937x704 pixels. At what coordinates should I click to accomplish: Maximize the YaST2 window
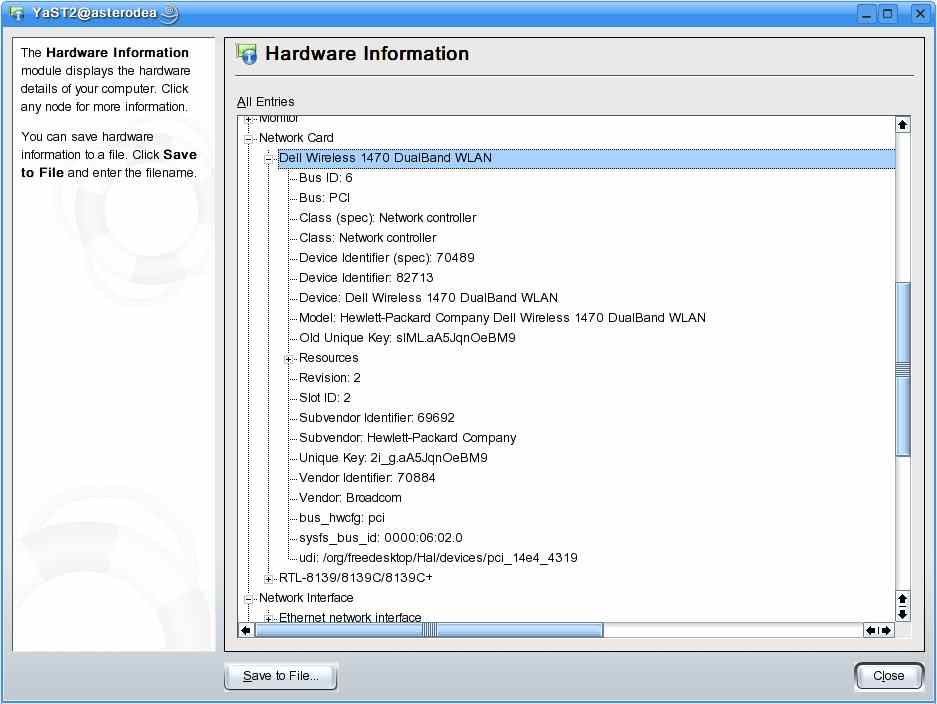[x=888, y=13]
